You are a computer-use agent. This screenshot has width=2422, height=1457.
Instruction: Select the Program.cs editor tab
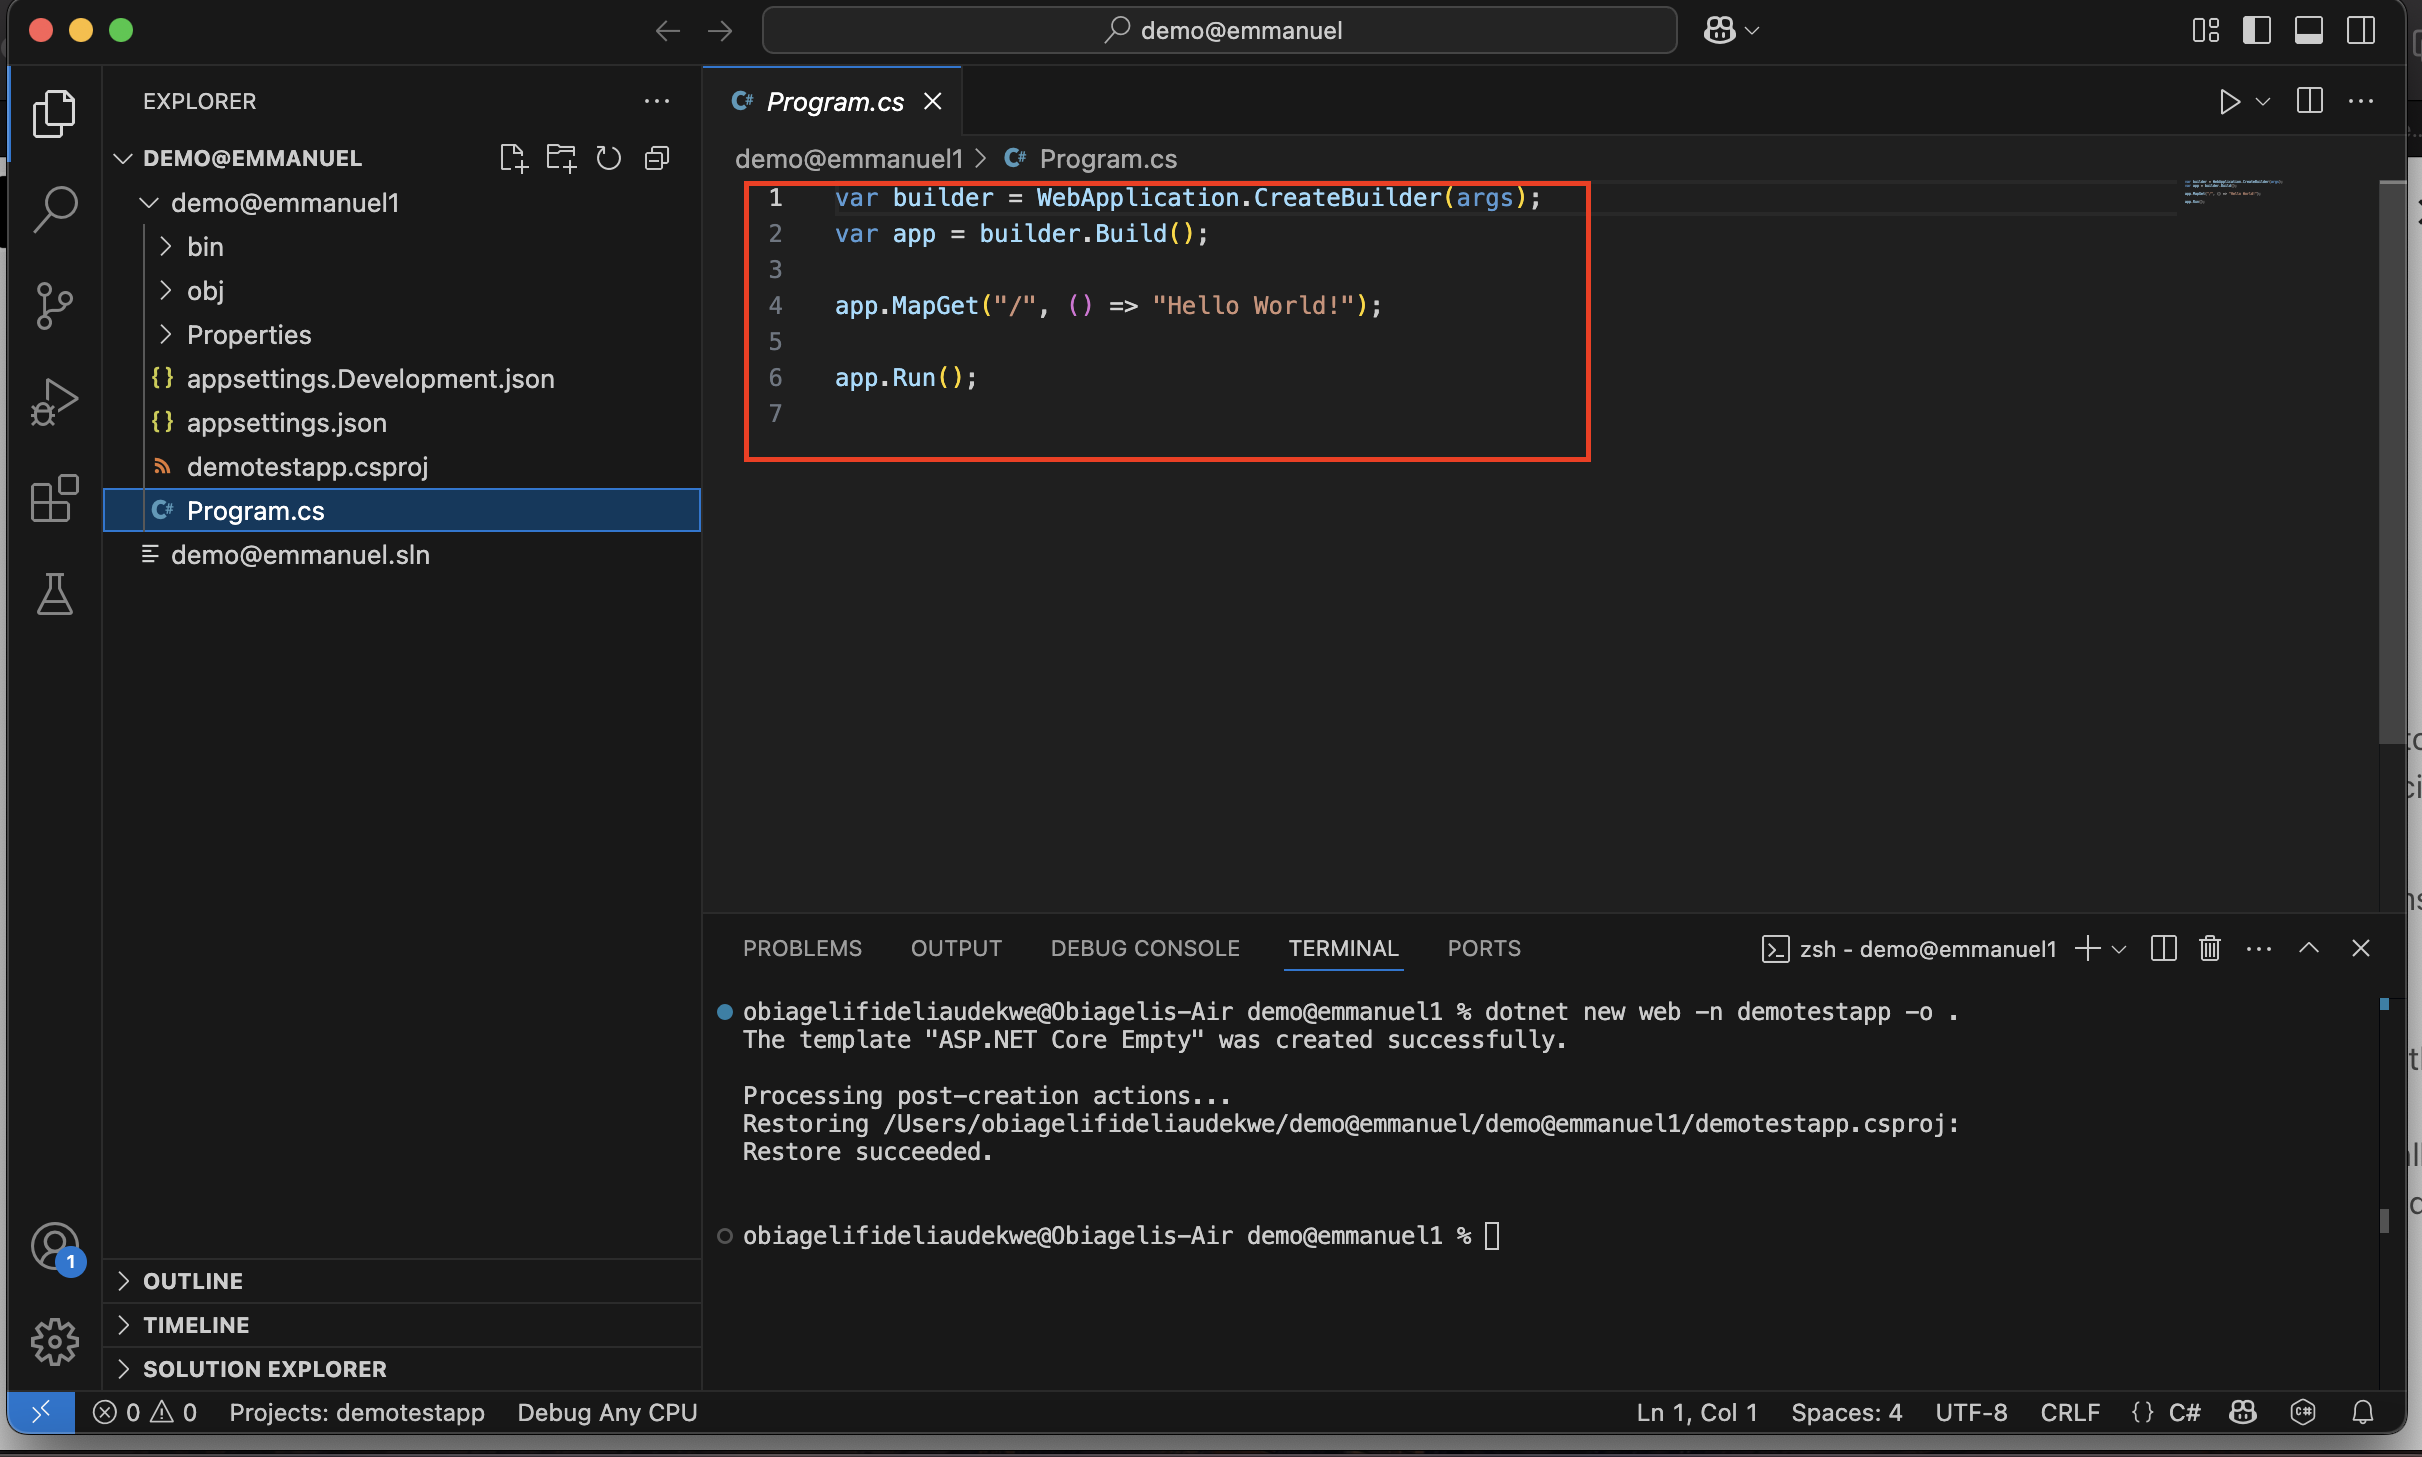(x=834, y=101)
